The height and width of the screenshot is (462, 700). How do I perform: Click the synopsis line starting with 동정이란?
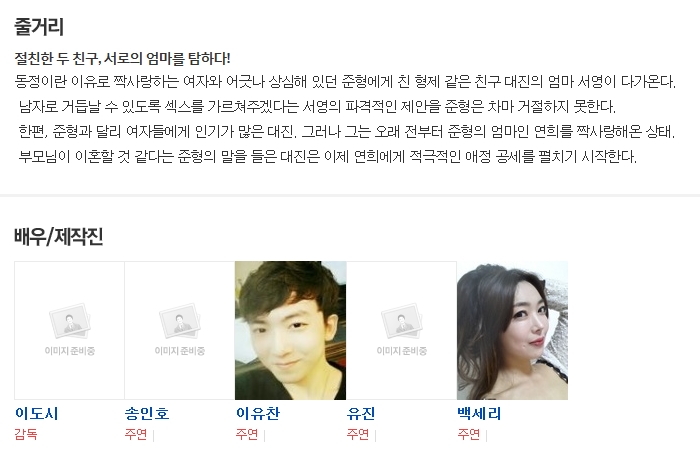tap(345, 82)
